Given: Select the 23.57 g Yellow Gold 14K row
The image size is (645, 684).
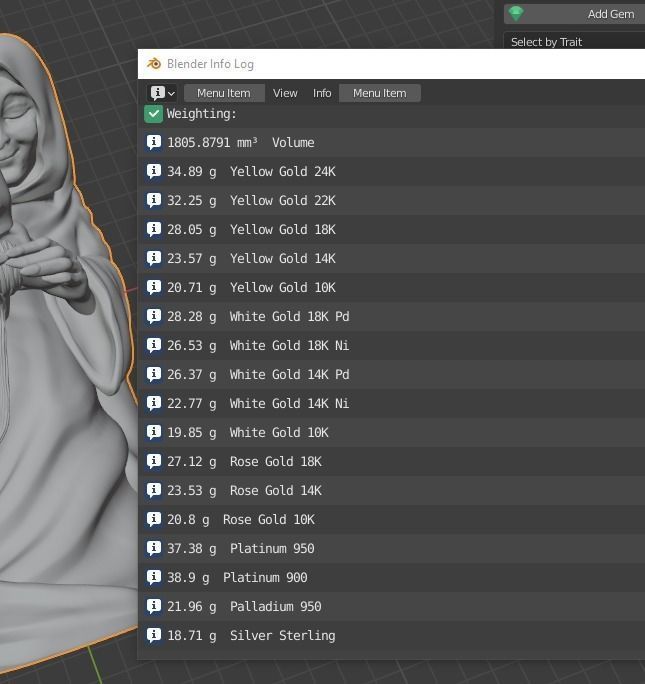Looking at the screenshot, I should click(x=391, y=259).
